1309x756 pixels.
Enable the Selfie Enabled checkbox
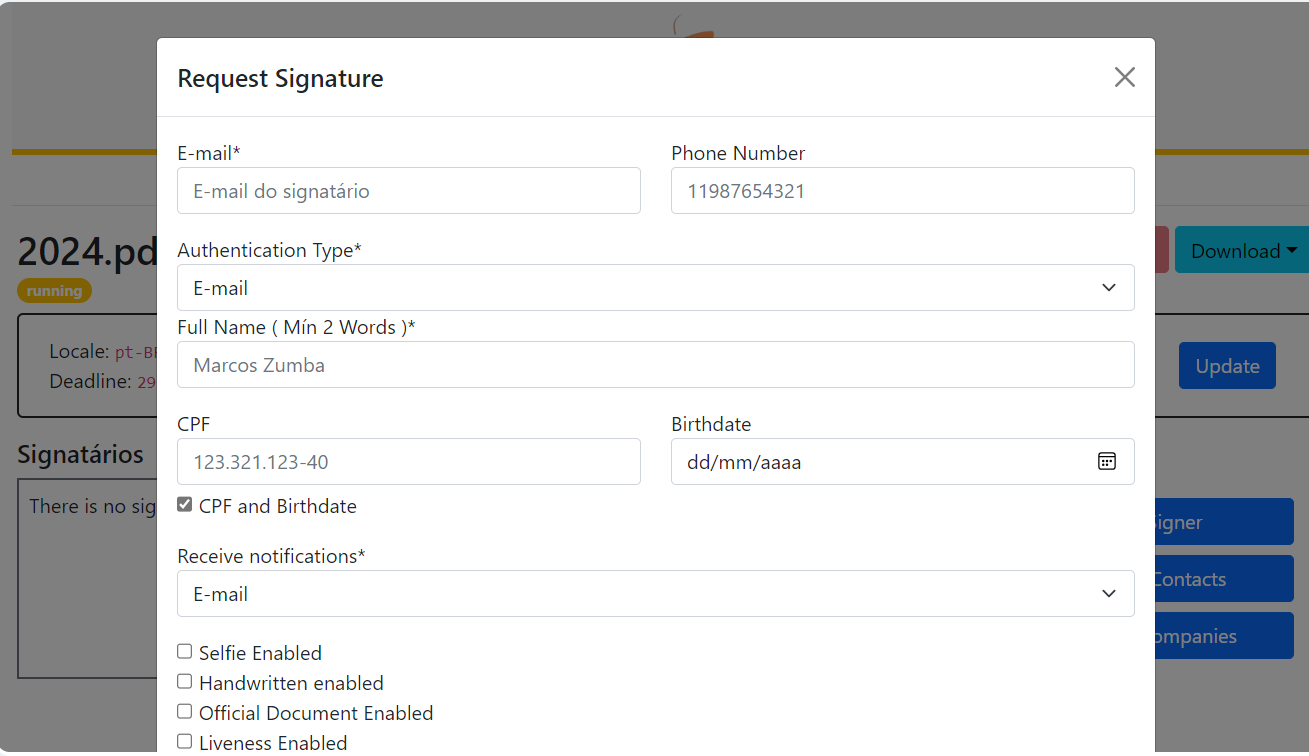coord(185,652)
